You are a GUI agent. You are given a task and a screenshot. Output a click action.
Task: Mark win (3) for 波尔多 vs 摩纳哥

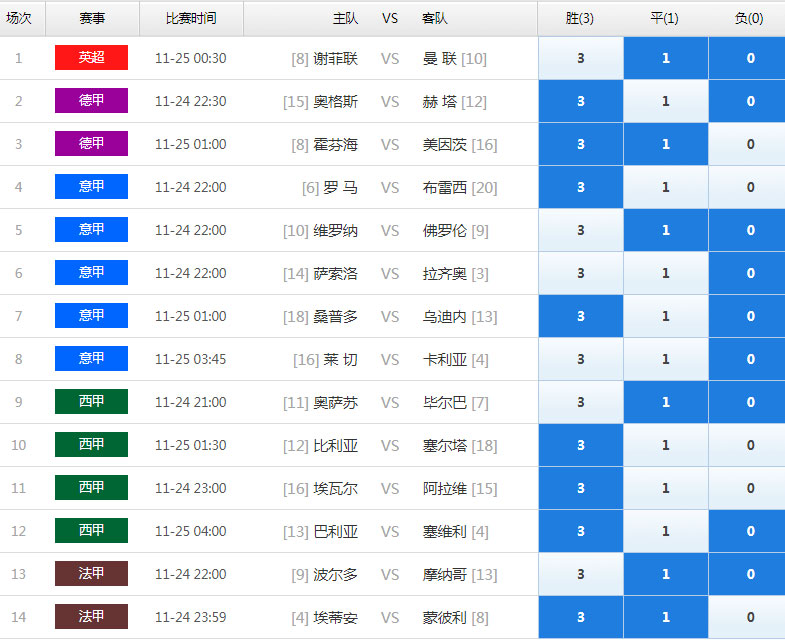(x=581, y=575)
